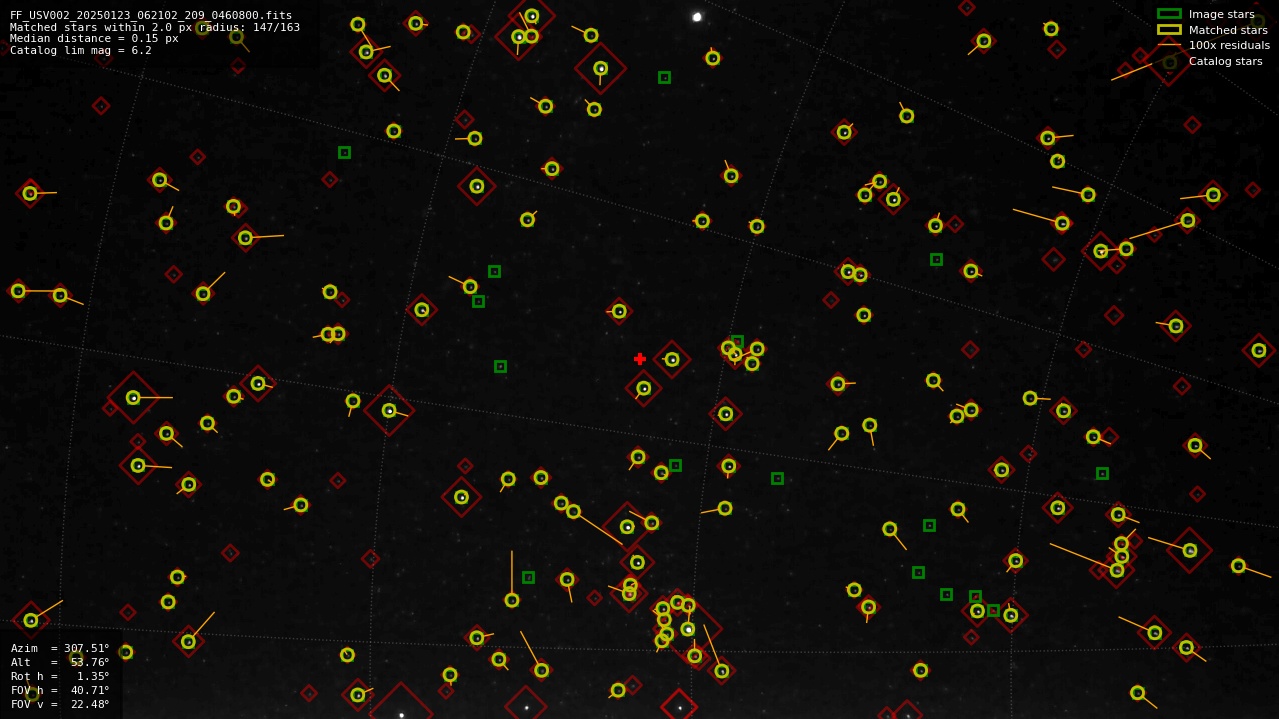This screenshot has height=719, width=1279.
Task: Click the 'Rot h = 1.35°' readout
Action: 60,676
